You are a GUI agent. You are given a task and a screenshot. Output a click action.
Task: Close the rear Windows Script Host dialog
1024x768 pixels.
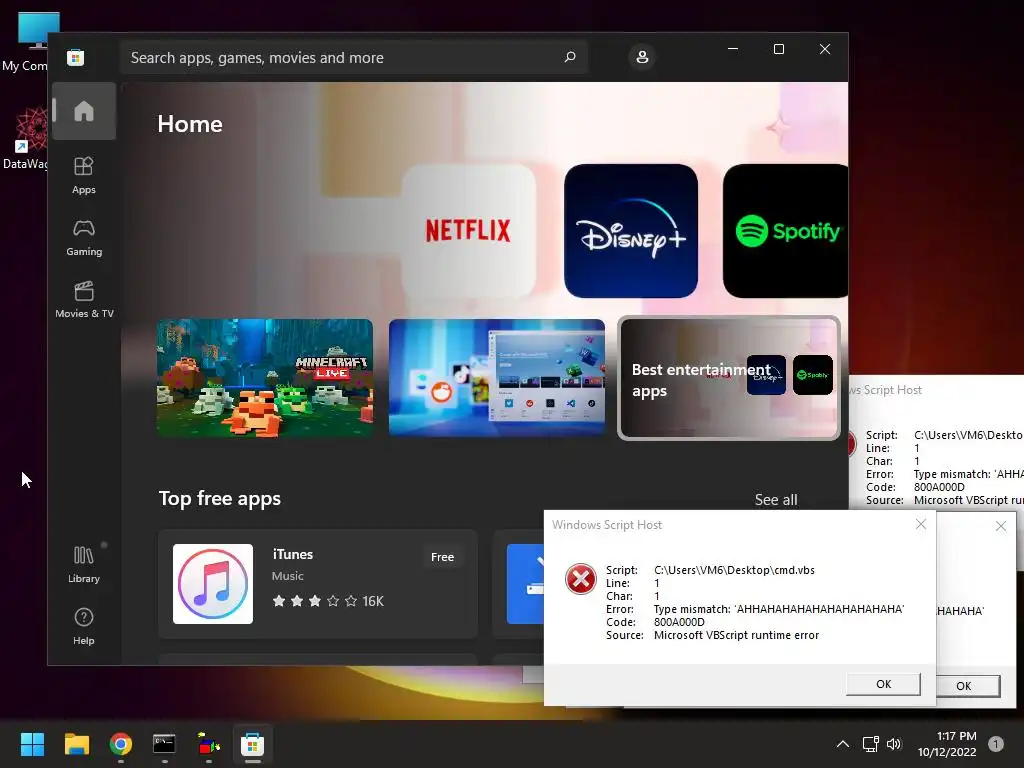1000,526
